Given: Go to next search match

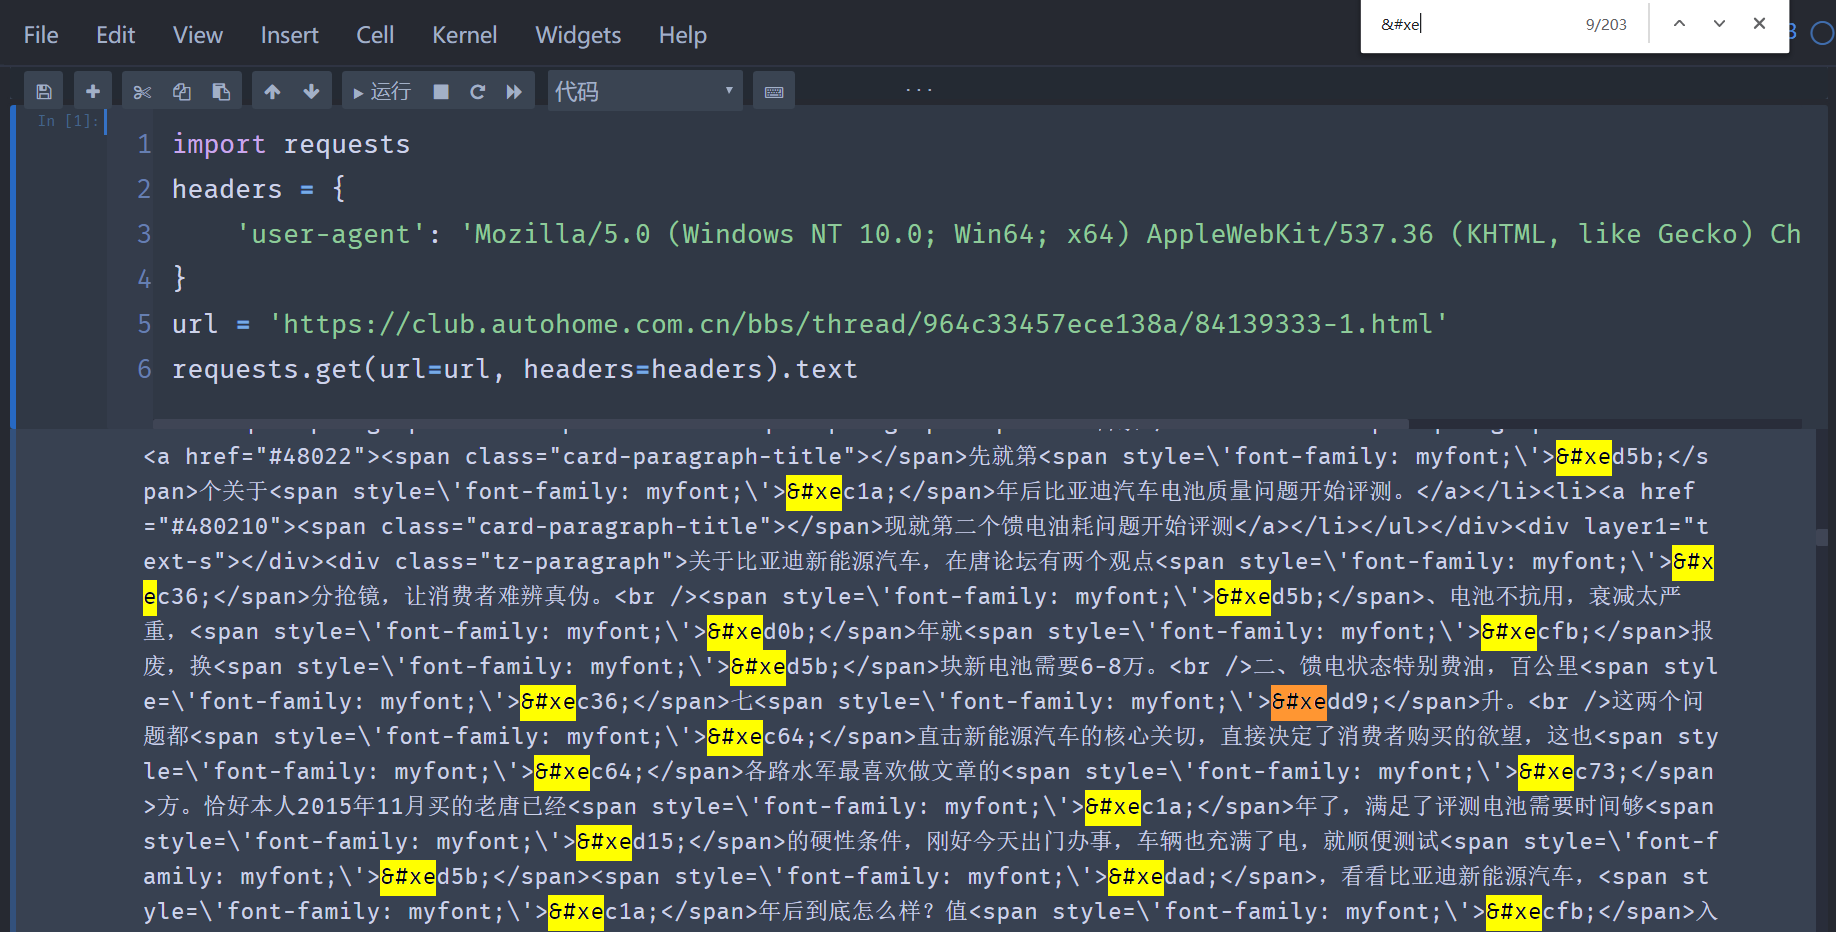Looking at the screenshot, I should point(1719,24).
